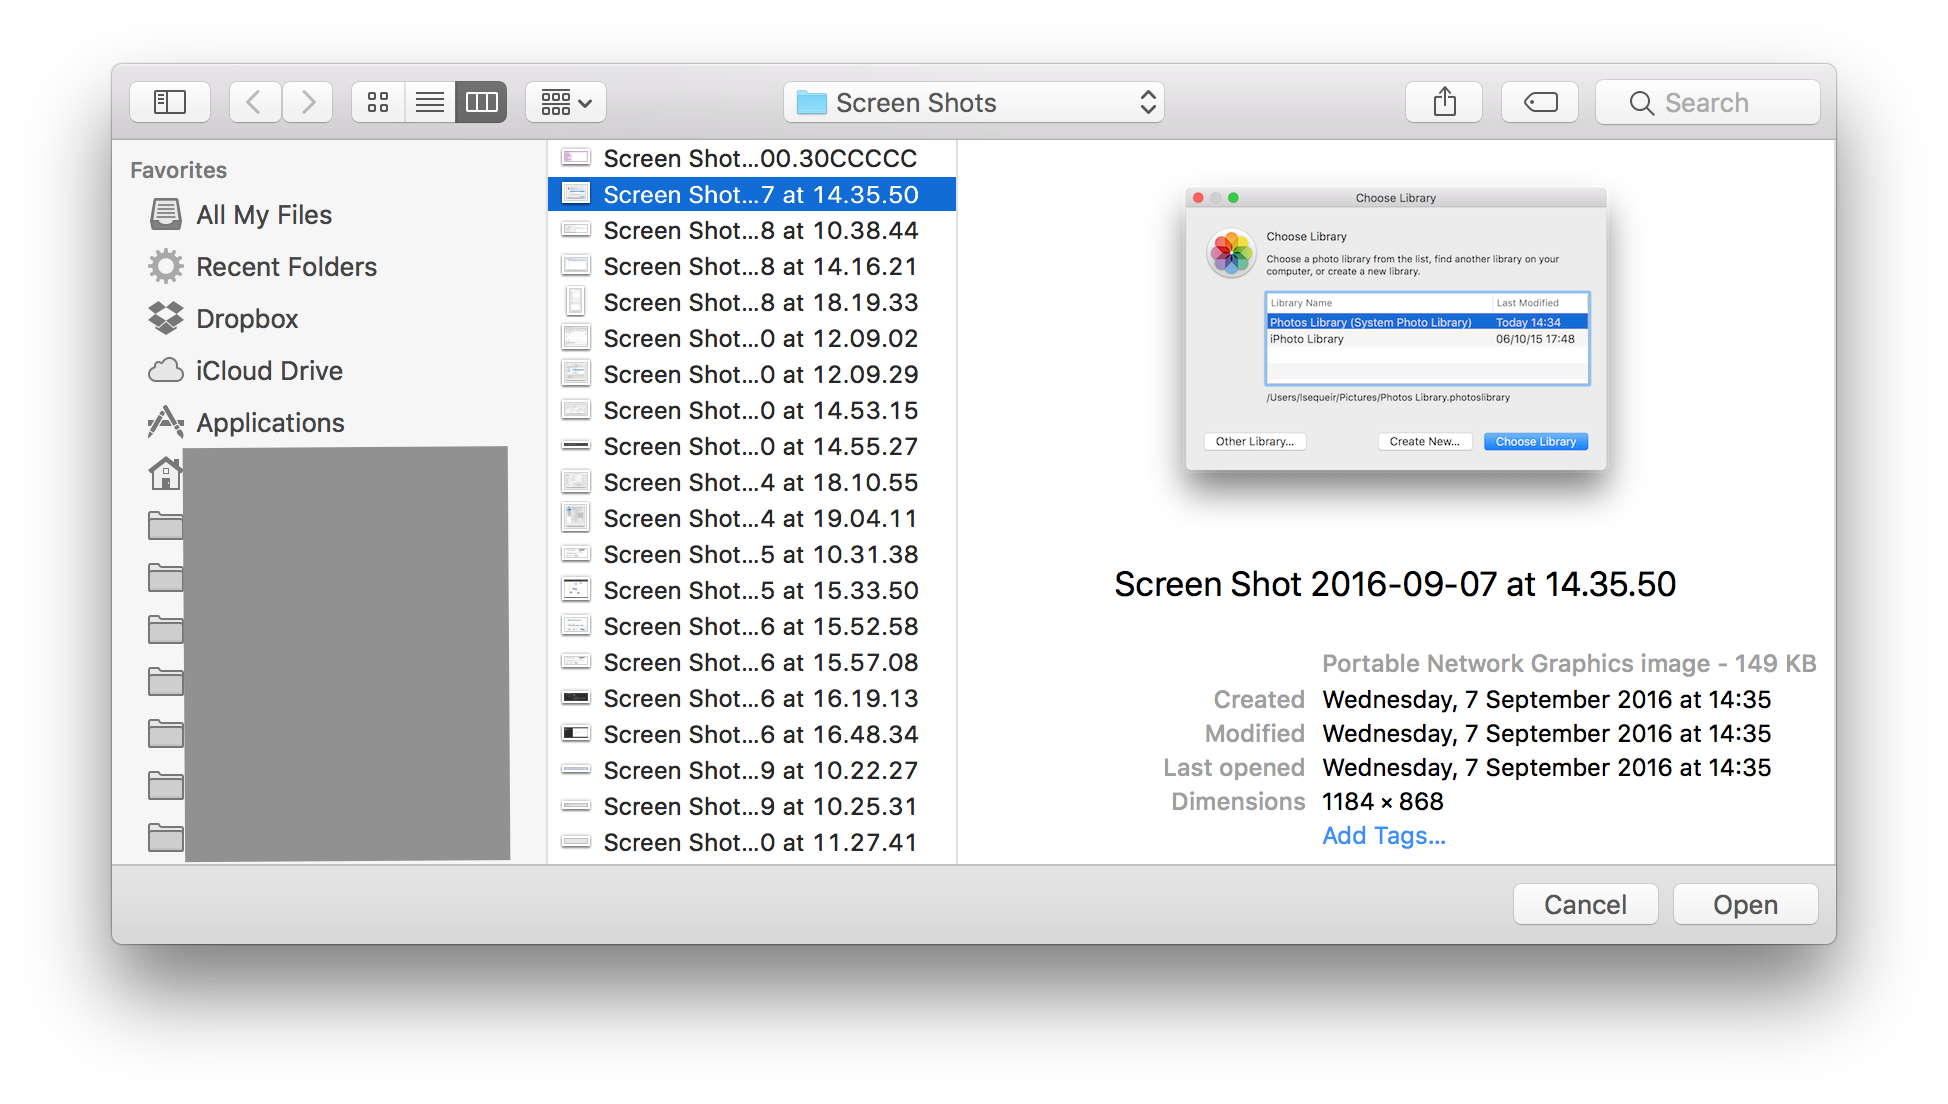This screenshot has height=1104, width=1948.
Task: Select file Screen Shot...8 at 10.38.44
Action: [760, 231]
